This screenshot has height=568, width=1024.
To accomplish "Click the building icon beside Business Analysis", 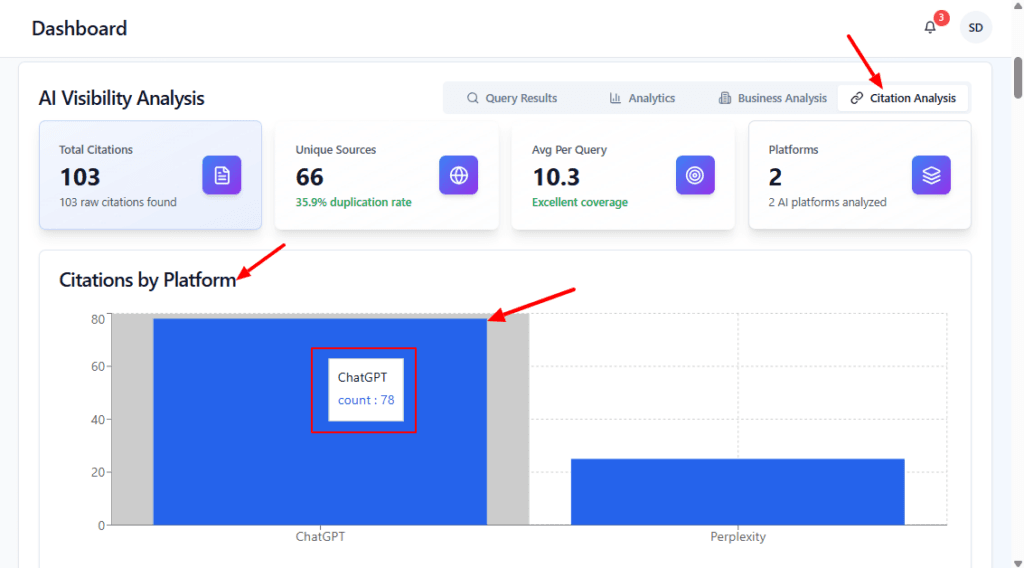I will 725,98.
